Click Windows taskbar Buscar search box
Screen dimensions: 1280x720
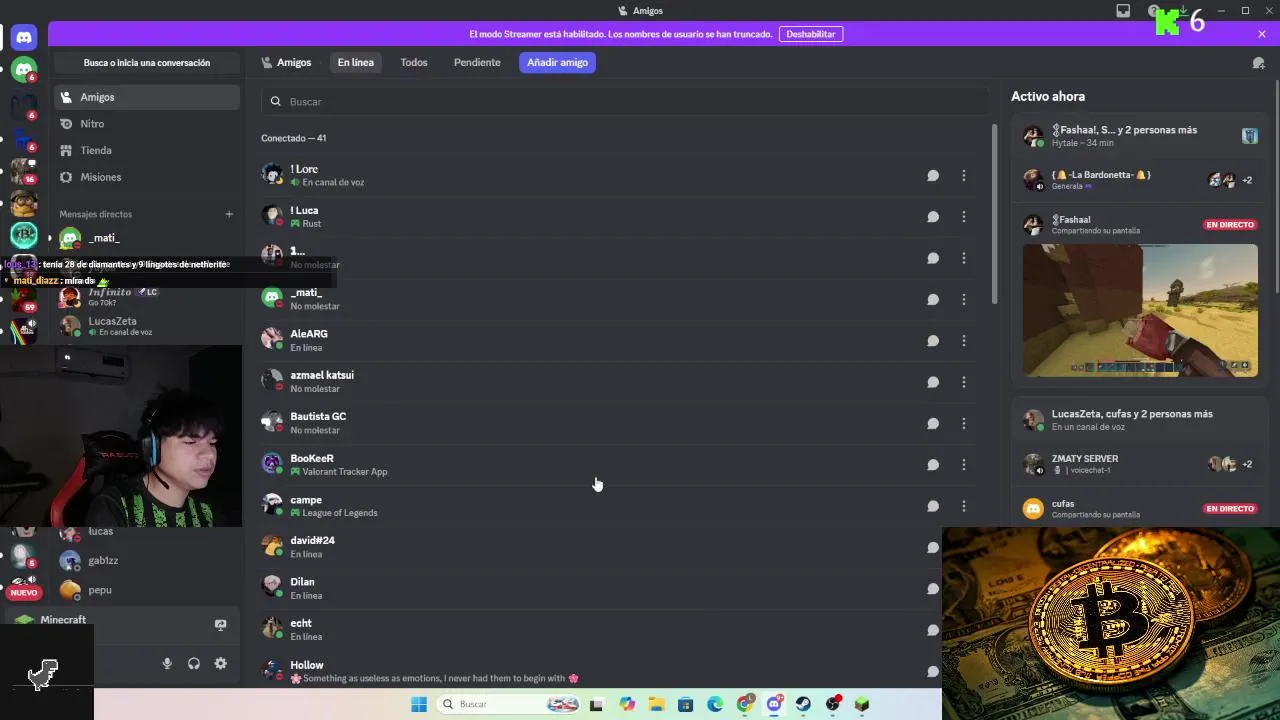click(510, 704)
